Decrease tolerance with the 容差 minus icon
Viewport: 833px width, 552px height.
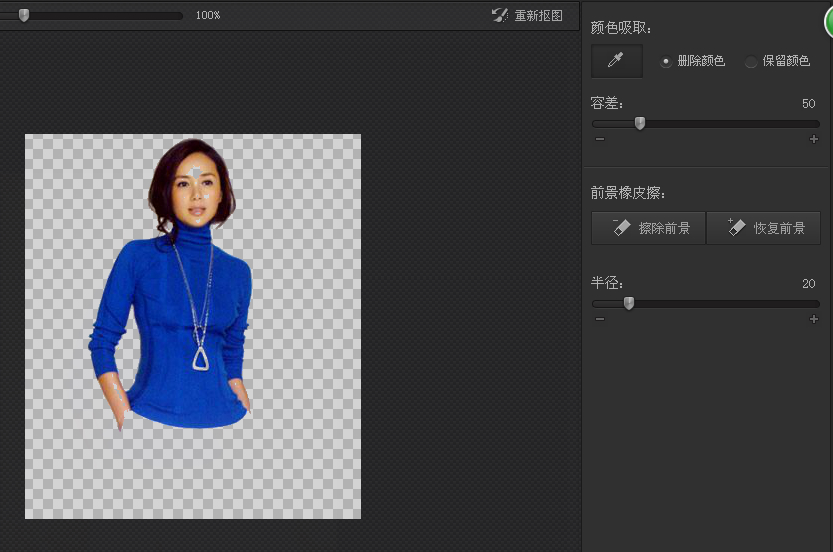[600, 139]
